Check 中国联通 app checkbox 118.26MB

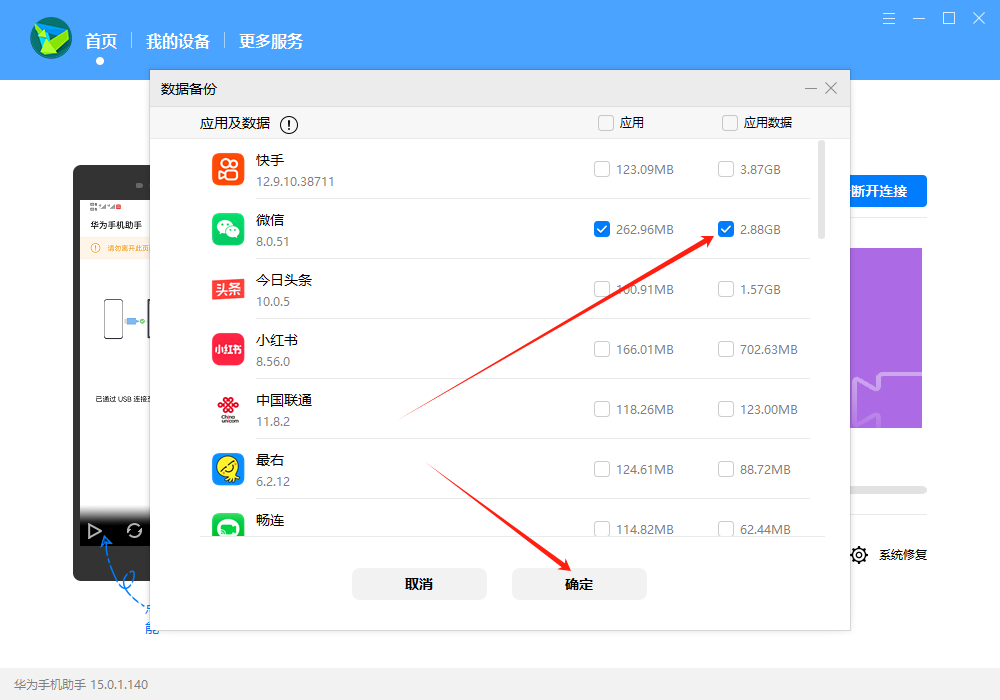(601, 409)
